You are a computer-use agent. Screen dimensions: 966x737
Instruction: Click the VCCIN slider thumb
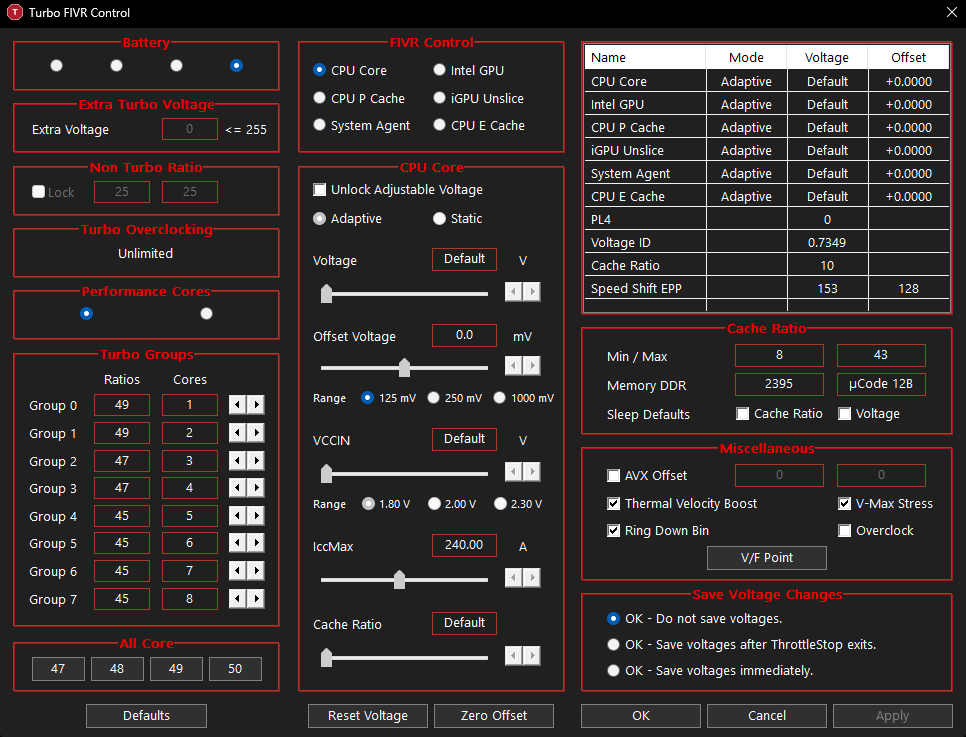pyautogui.click(x=327, y=473)
